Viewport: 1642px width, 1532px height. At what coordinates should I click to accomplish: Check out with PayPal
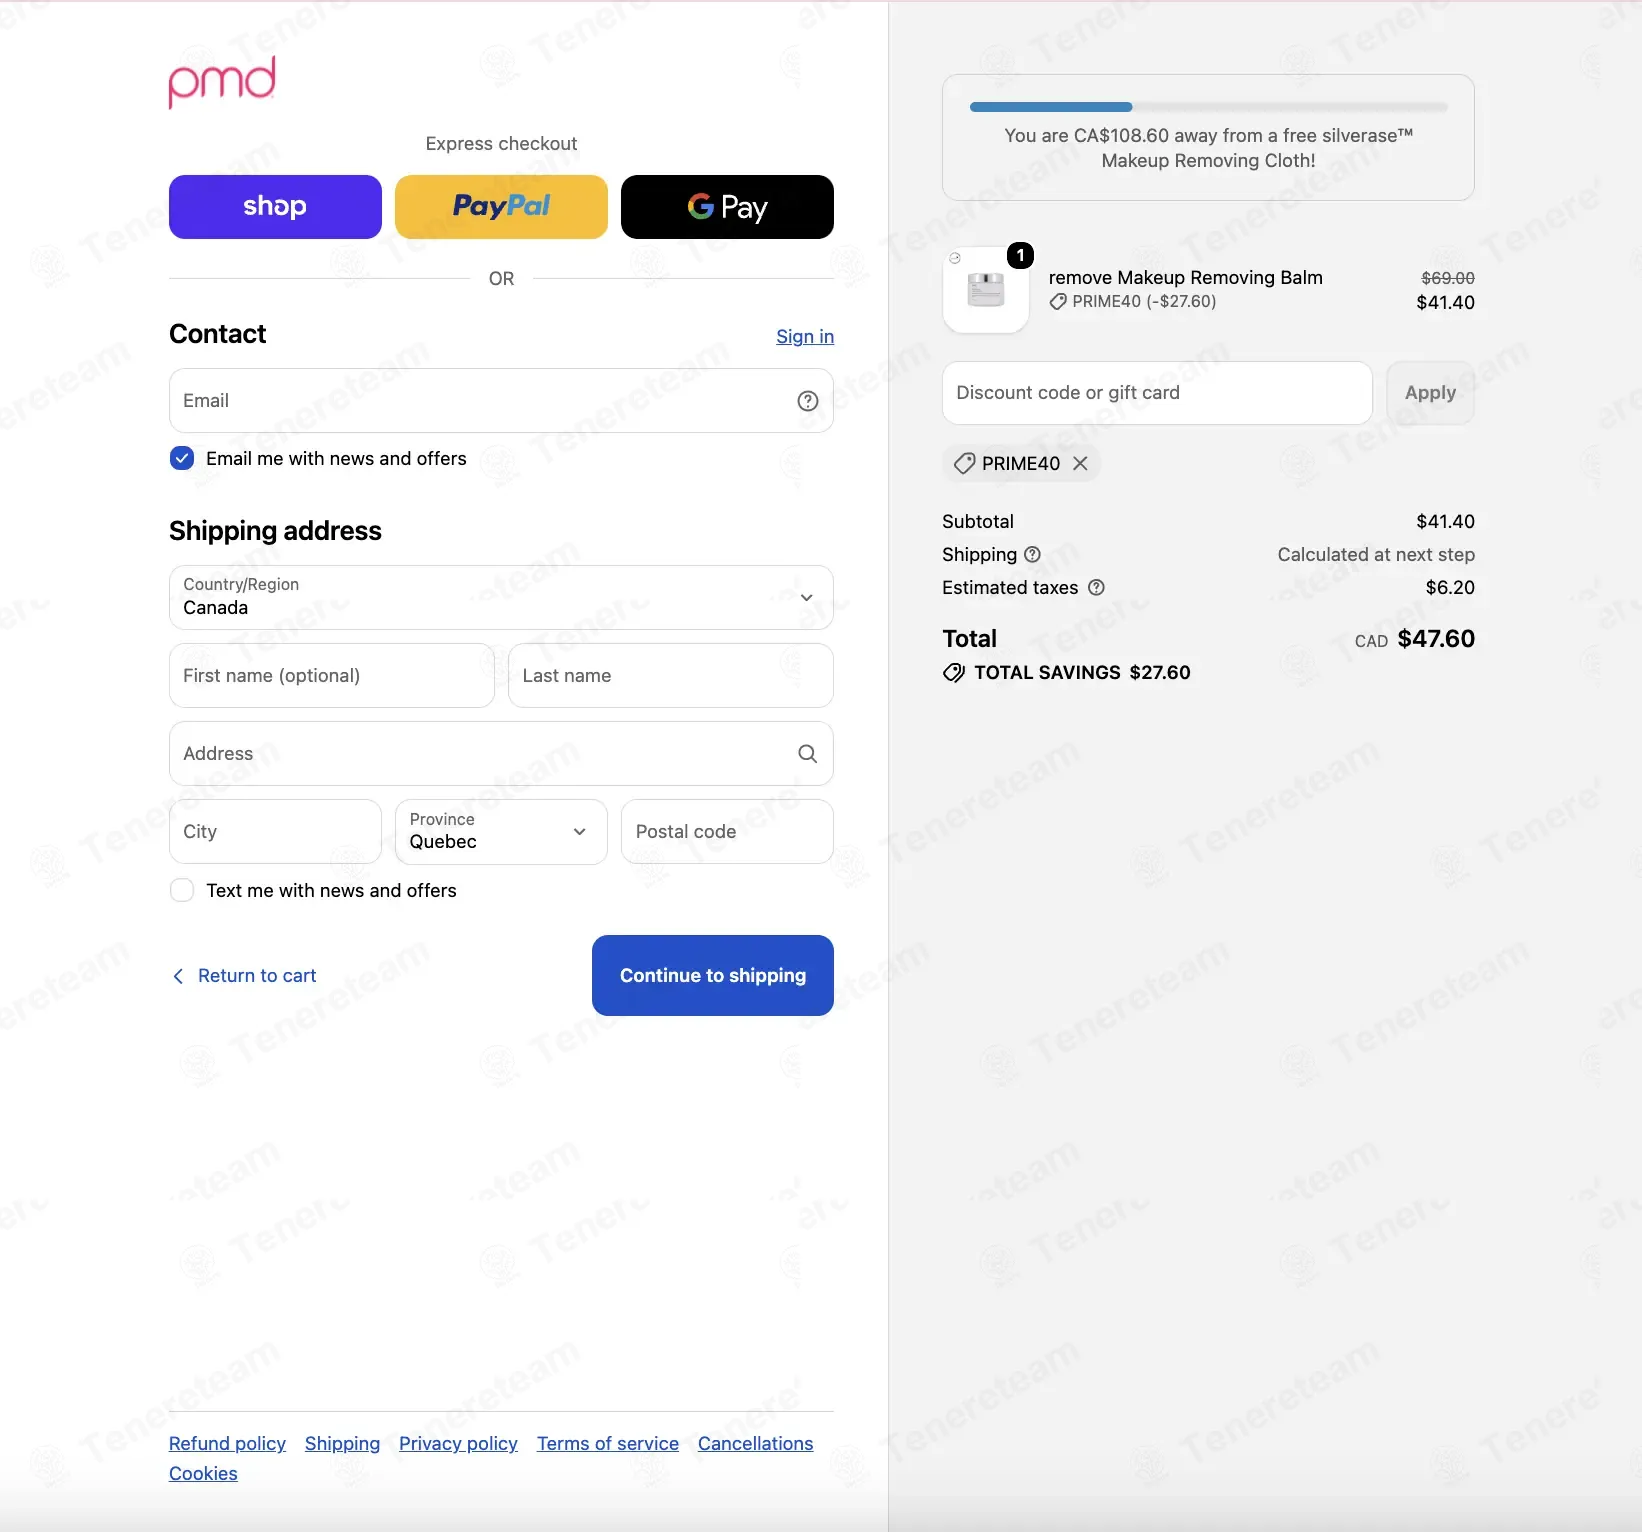point(501,207)
